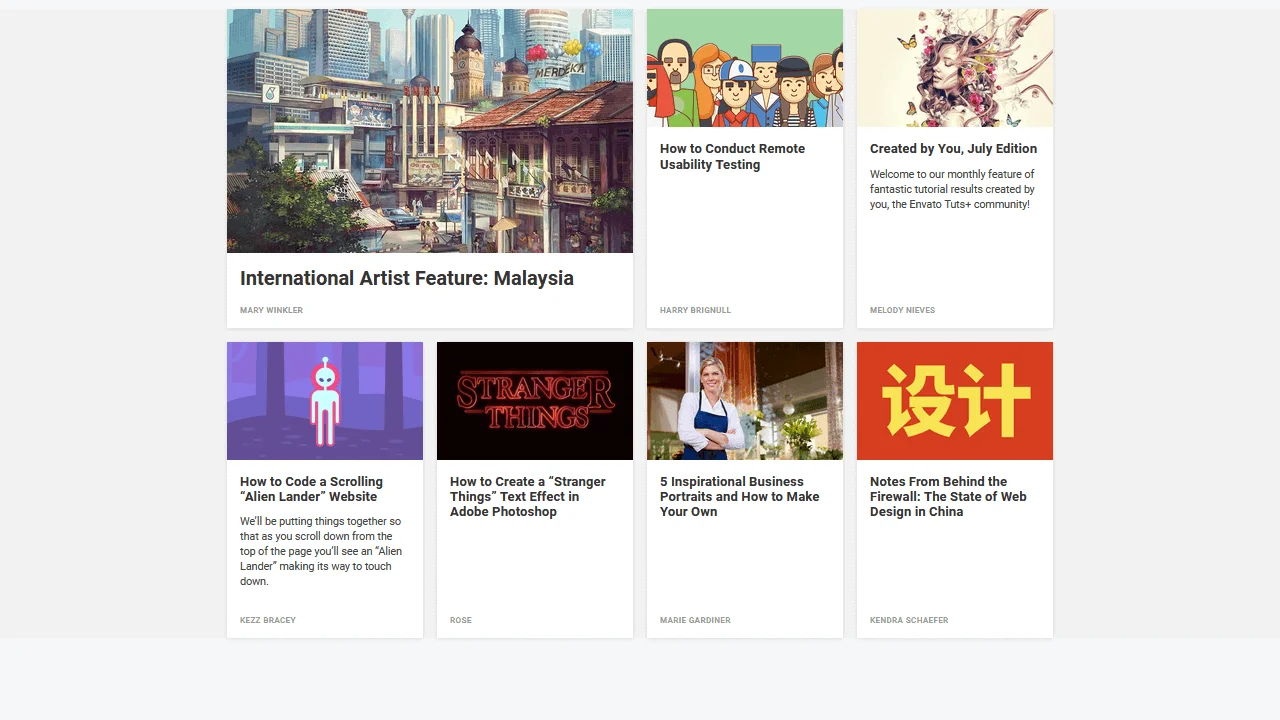Viewport: 1280px width, 720px height.
Task: Open the "International Artist Feature: Malaysia" article
Action: coord(406,278)
